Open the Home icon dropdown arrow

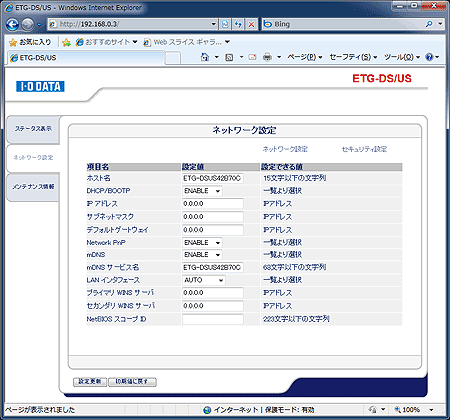click(x=217, y=57)
